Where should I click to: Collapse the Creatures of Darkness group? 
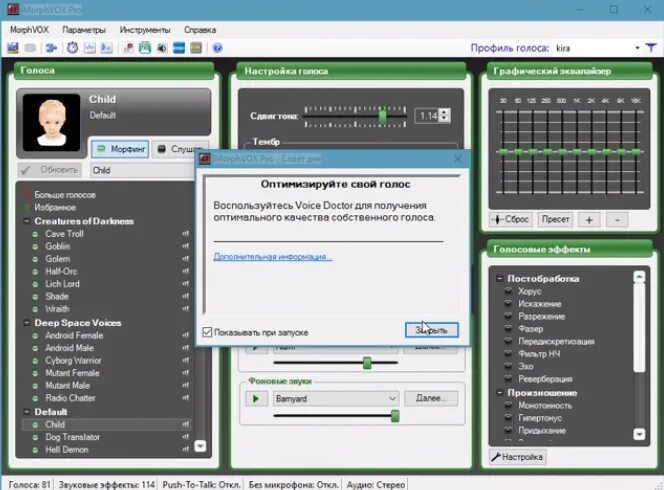click(27, 221)
